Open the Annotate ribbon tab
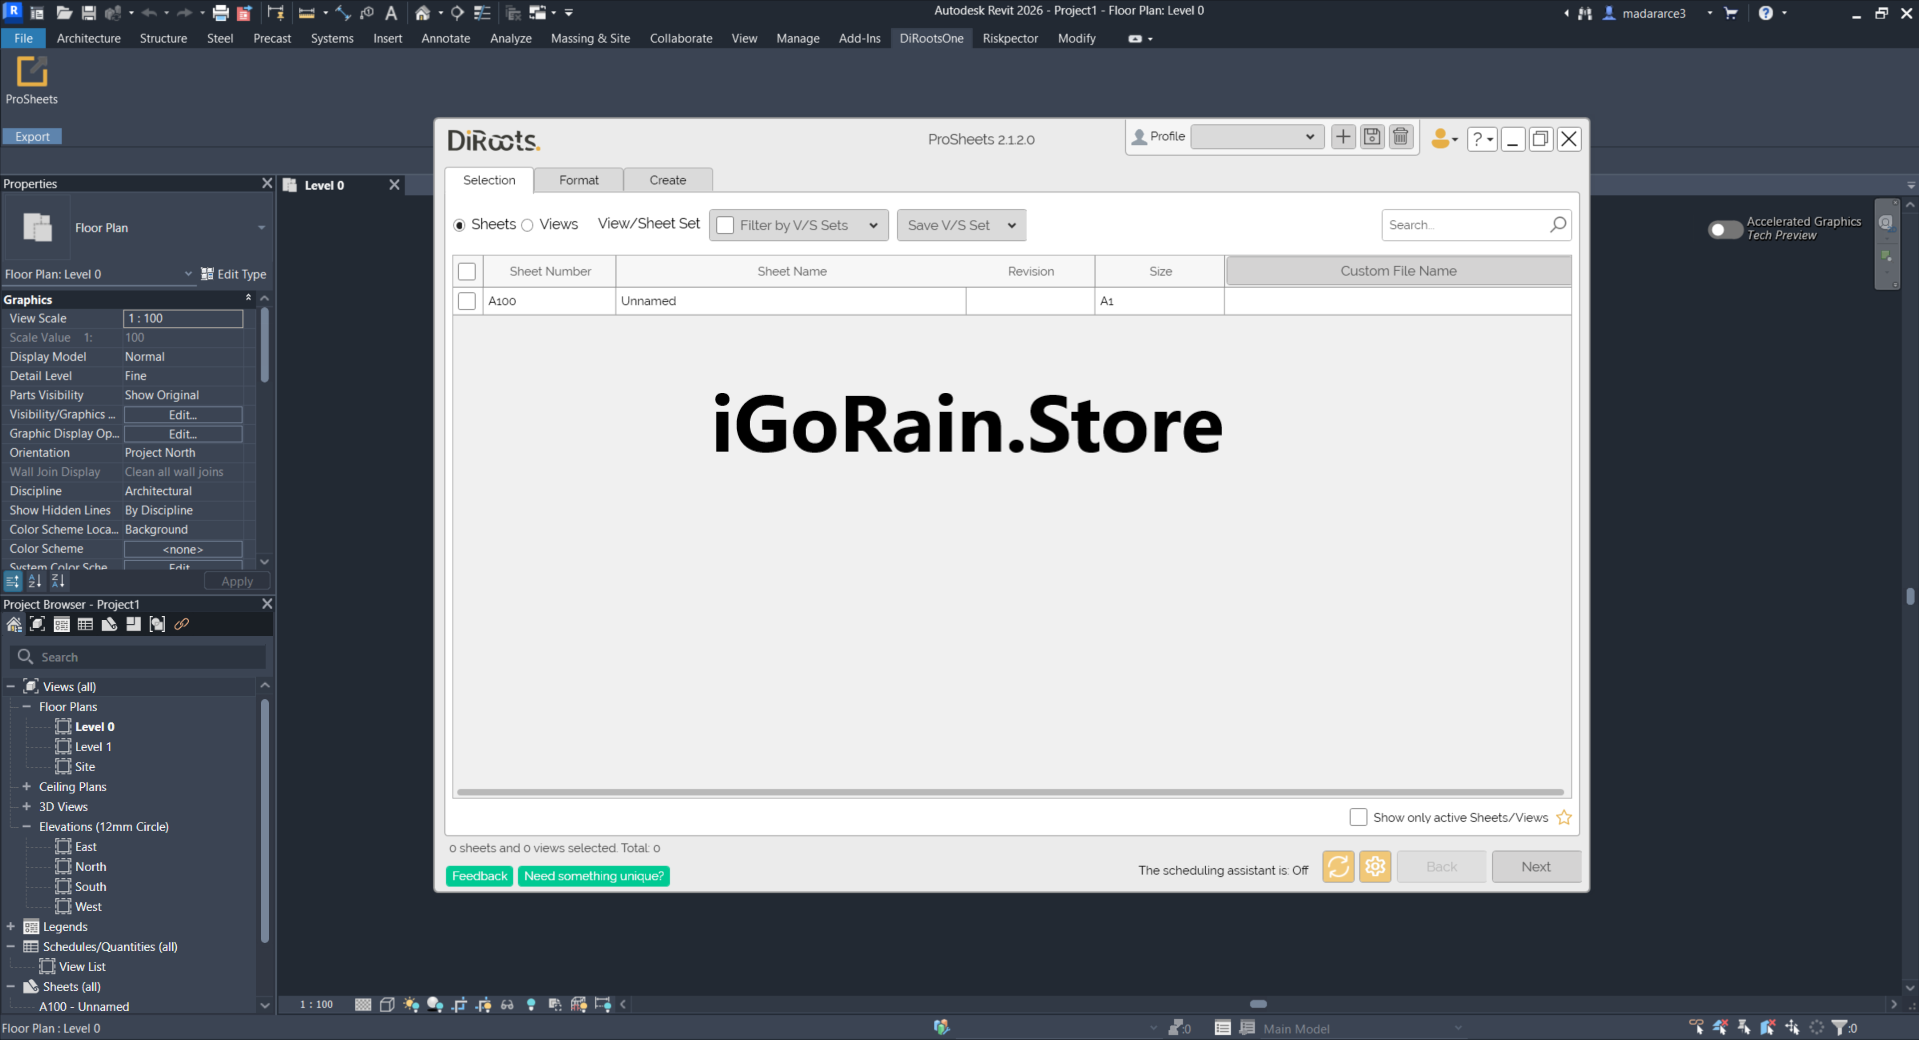The width and height of the screenshot is (1920, 1040). (445, 38)
